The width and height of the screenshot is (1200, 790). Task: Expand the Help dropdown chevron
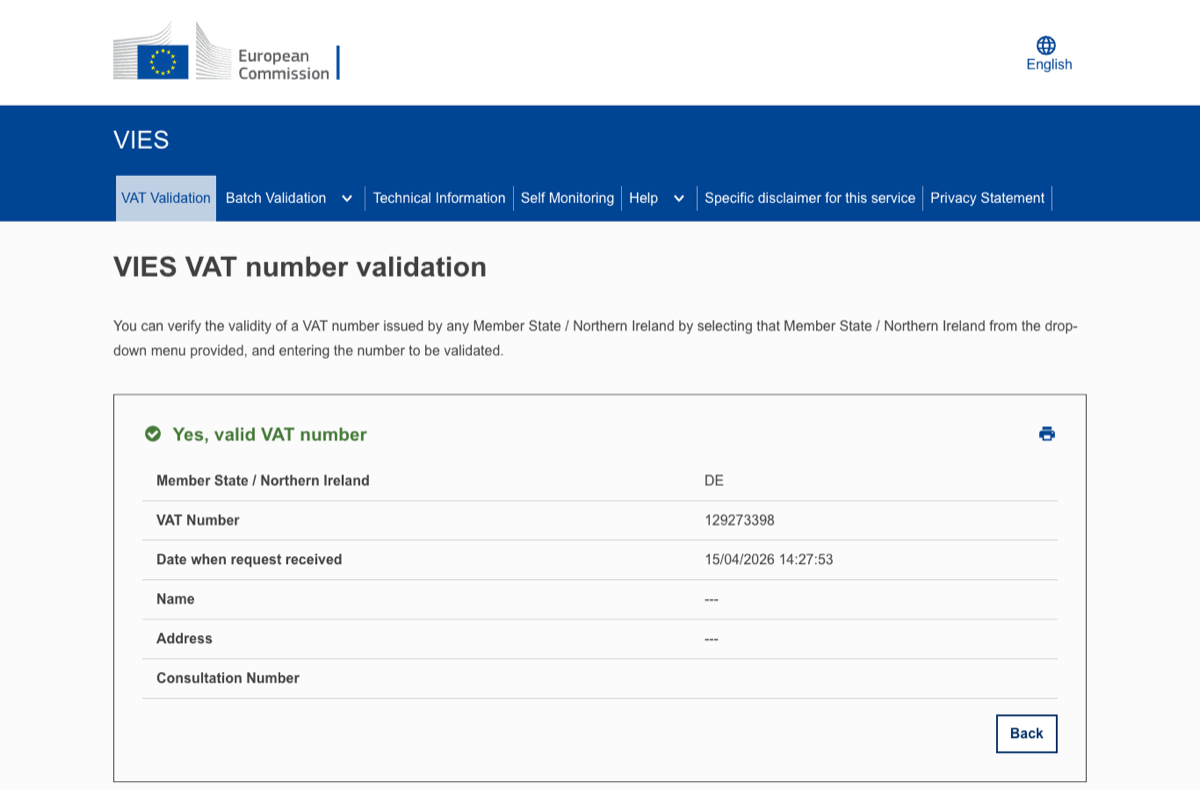click(x=679, y=199)
